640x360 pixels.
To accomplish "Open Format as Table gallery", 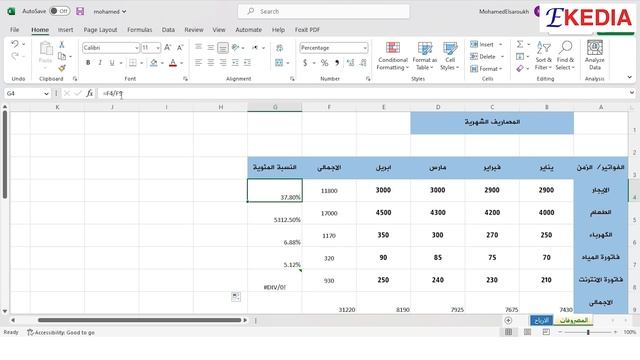I will point(424,56).
